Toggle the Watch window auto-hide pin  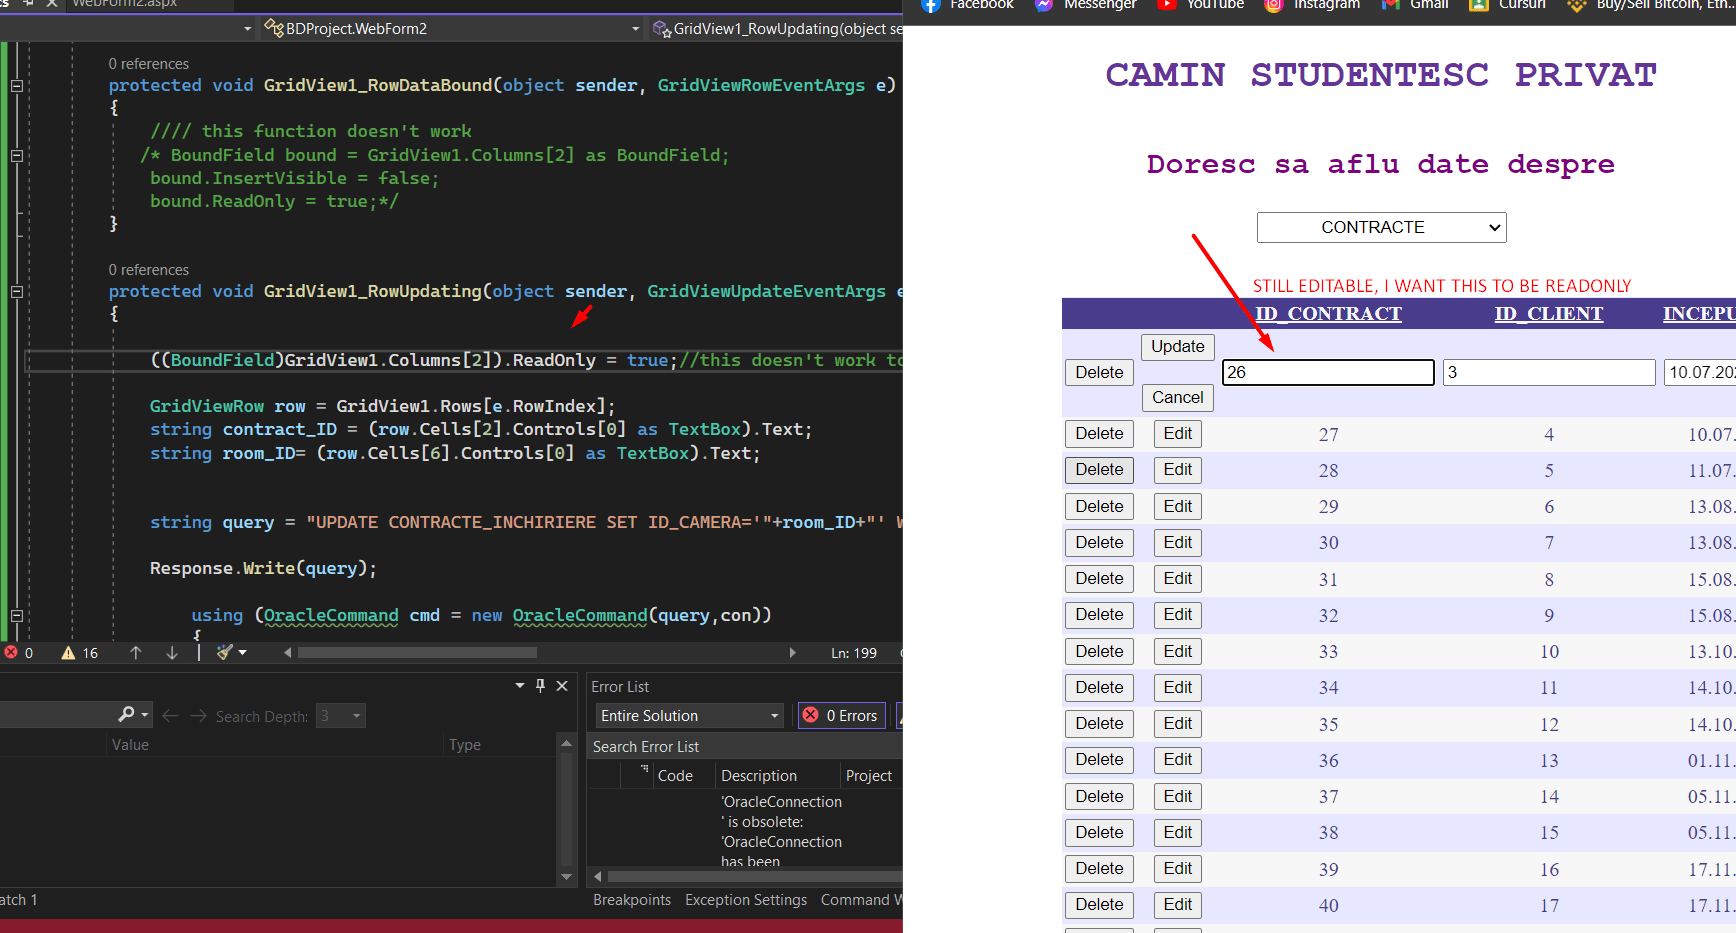click(x=540, y=685)
